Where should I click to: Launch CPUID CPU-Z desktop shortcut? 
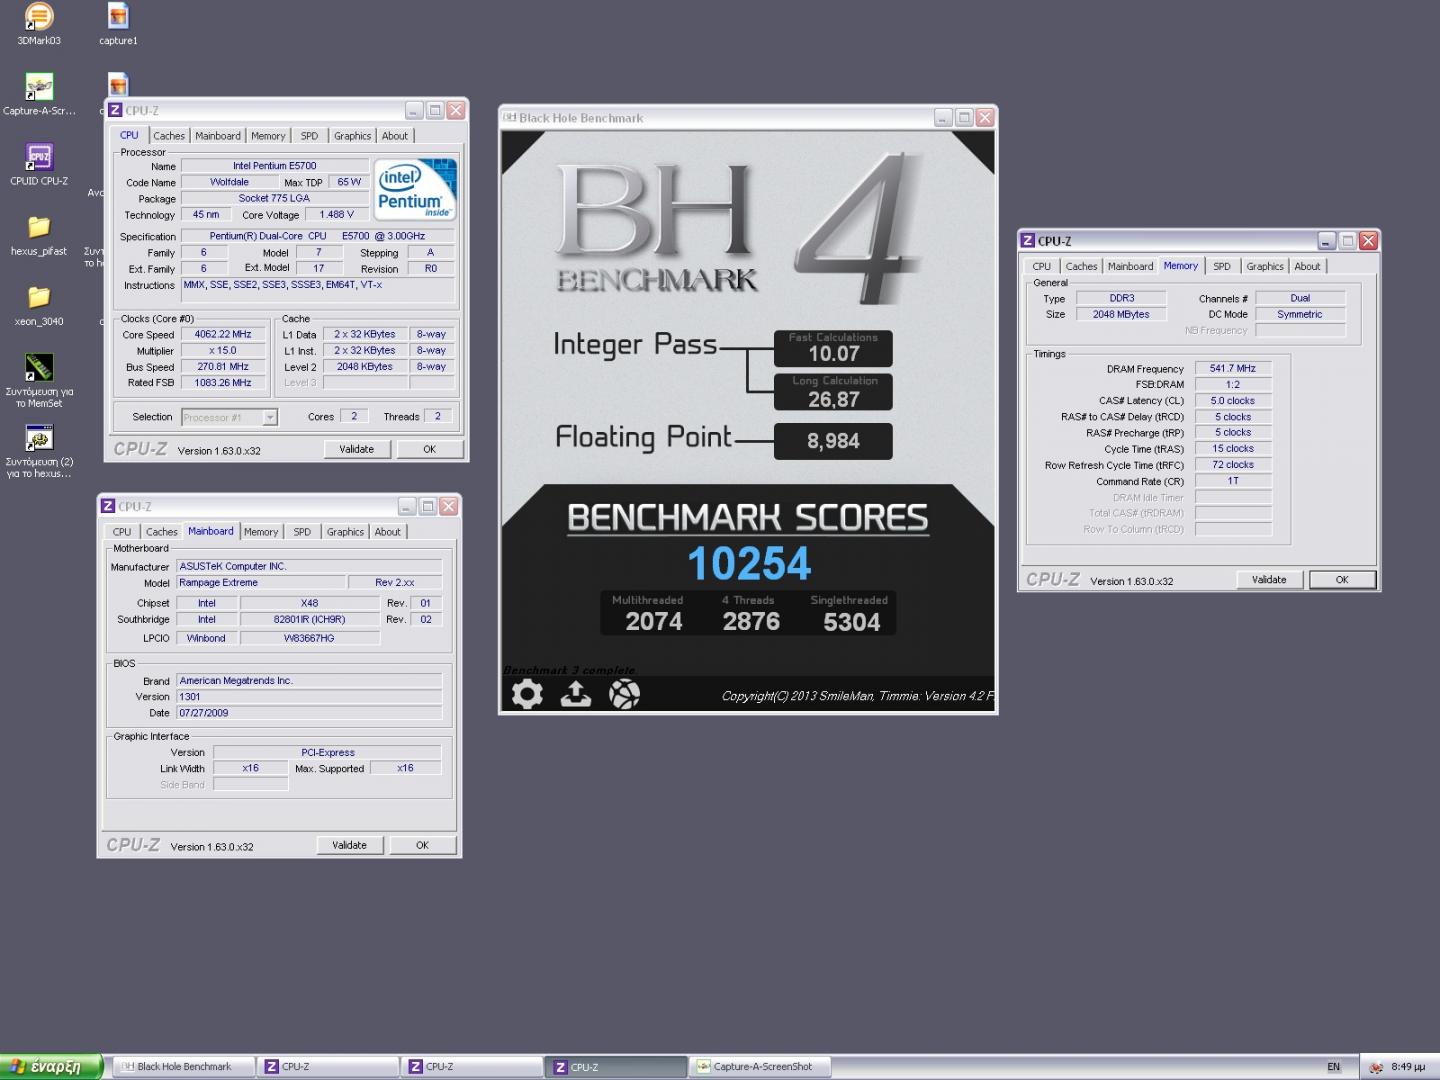pos(39,164)
